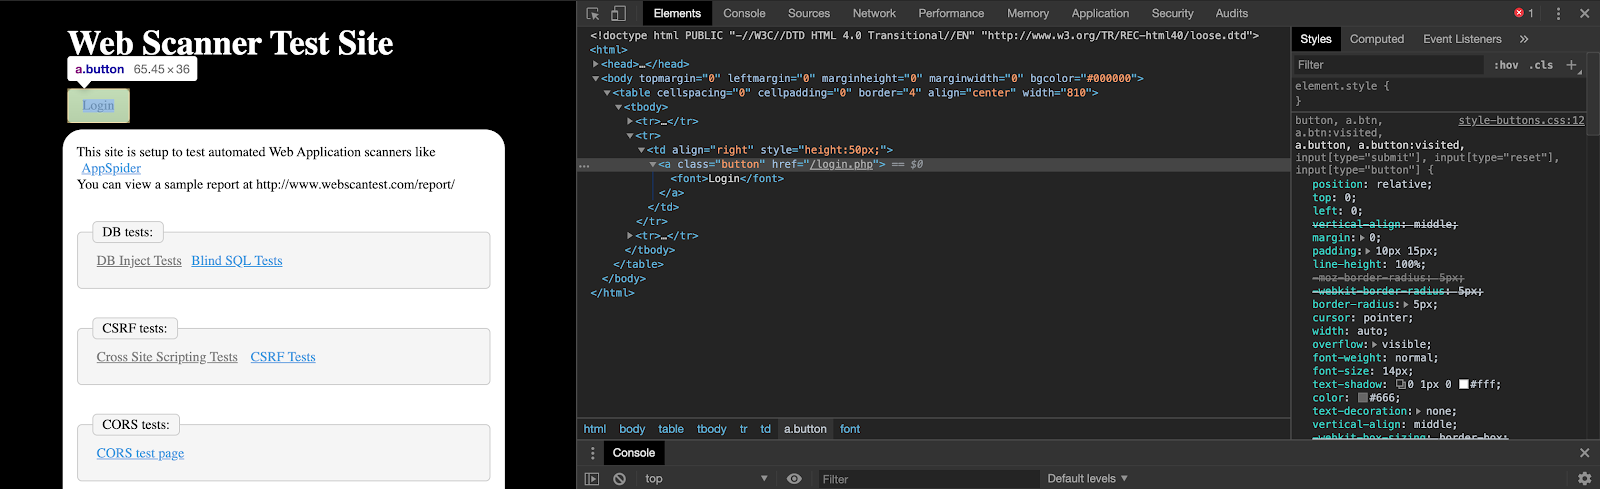Open the 'top' JavaScript context dropdown
The width and height of the screenshot is (1600, 489).
(705, 479)
